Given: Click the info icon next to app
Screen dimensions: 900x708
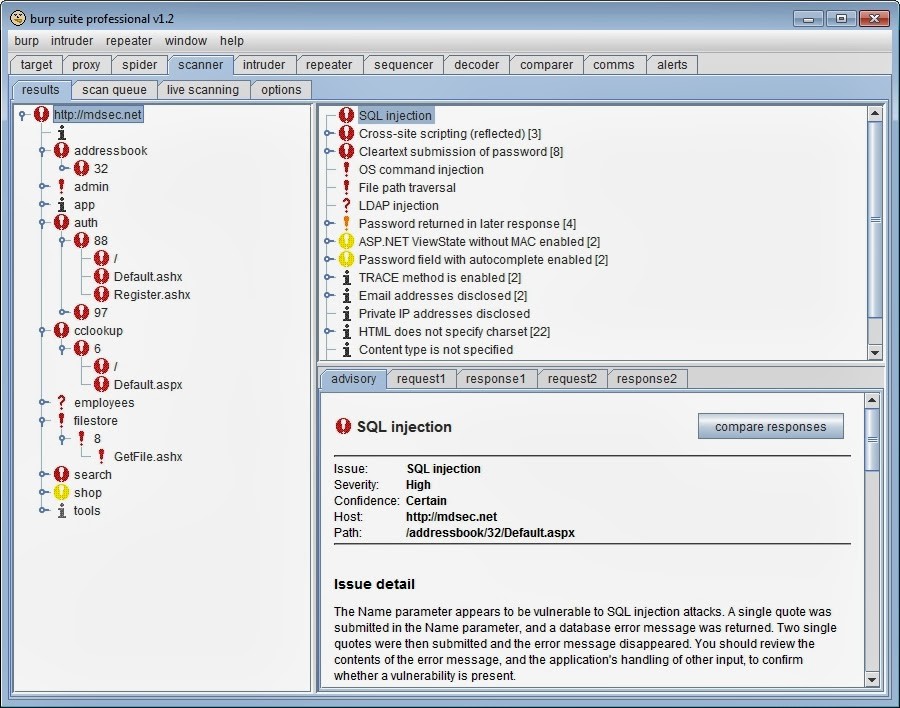Looking at the screenshot, I should 61,204.
